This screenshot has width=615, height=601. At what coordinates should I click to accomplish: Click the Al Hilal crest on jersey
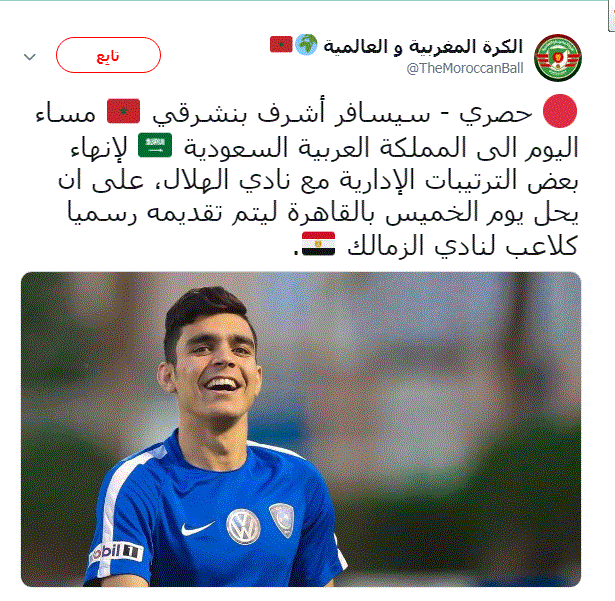282,519
